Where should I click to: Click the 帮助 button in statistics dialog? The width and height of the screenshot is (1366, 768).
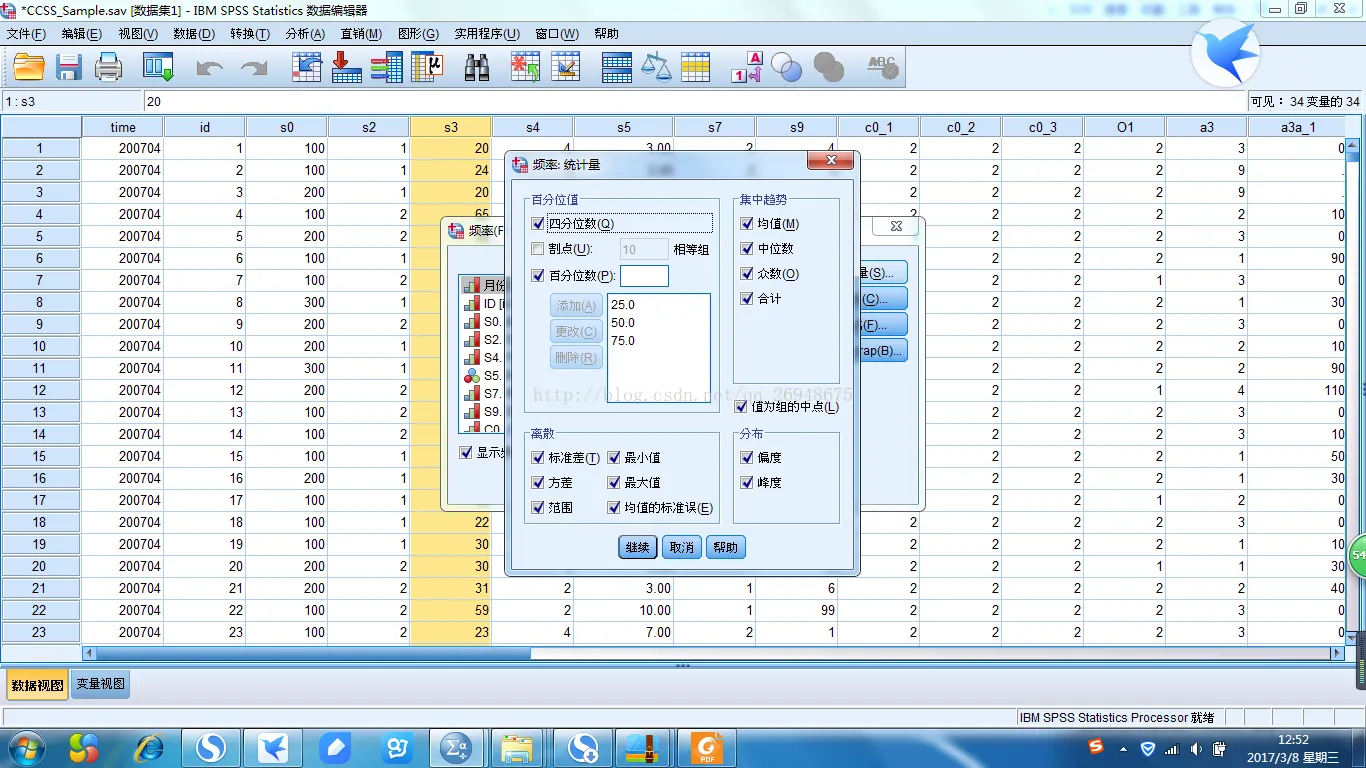point(726,547)
